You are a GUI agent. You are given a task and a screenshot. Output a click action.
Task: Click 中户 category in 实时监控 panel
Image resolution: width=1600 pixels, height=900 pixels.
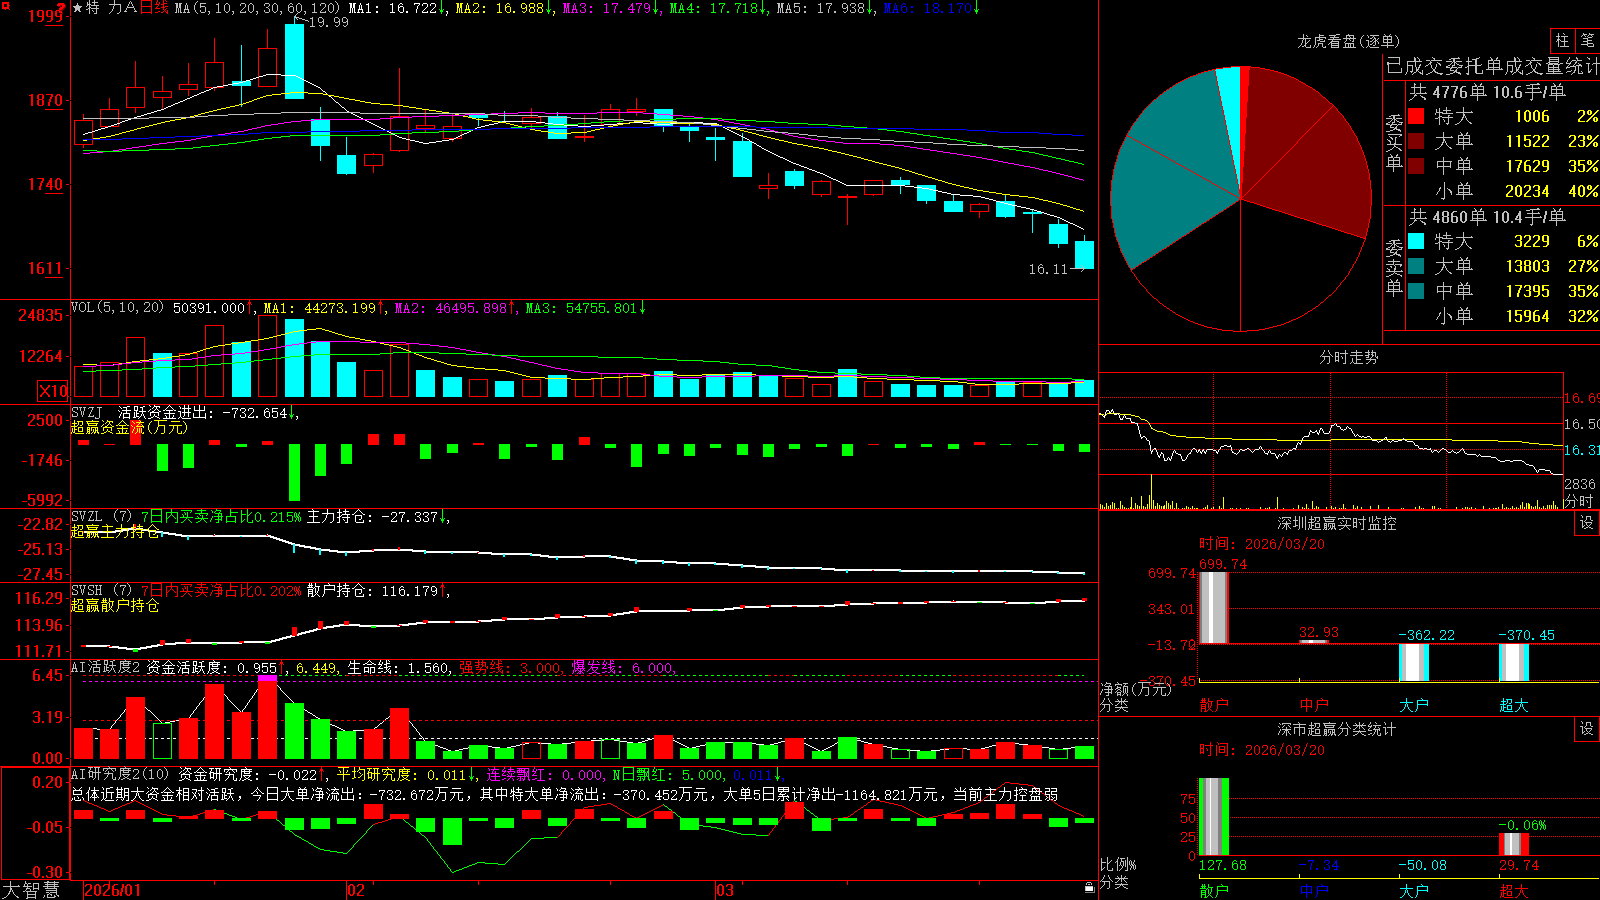pyautogui.click(x=1314, y=705)
